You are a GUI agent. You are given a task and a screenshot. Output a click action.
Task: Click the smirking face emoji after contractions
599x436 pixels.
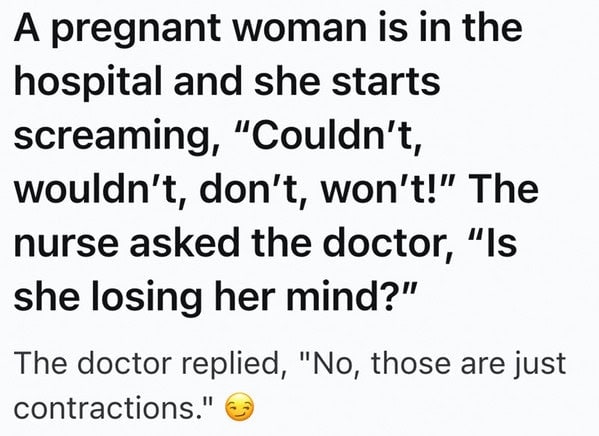click(239, 407)
